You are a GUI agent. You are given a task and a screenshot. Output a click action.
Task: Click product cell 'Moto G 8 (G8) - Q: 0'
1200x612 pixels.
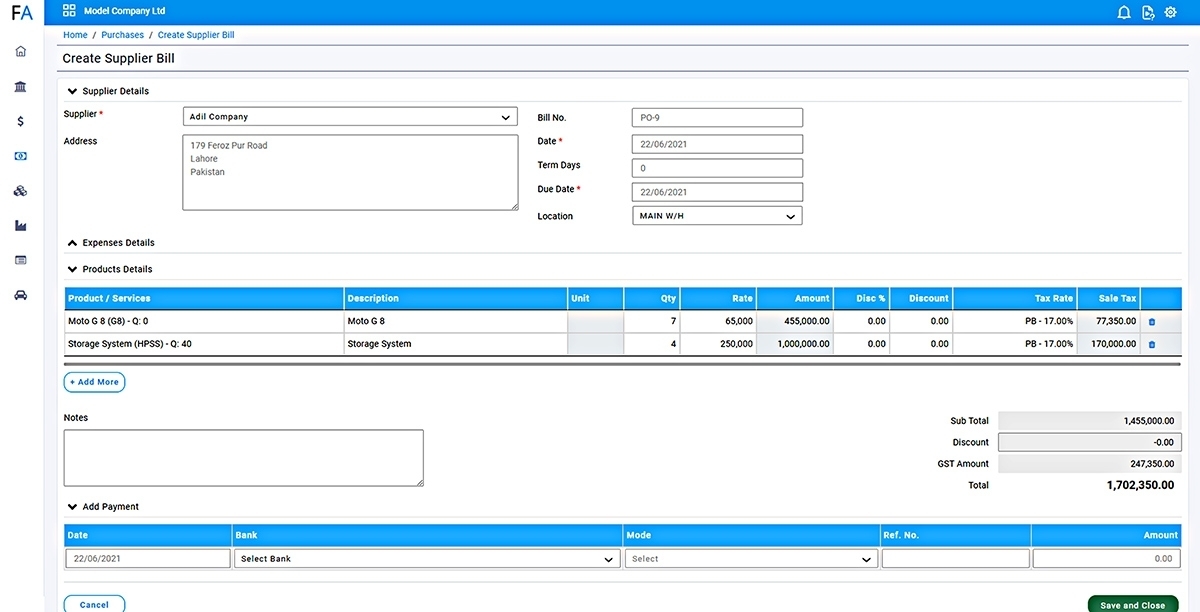(x=204, y=322)
